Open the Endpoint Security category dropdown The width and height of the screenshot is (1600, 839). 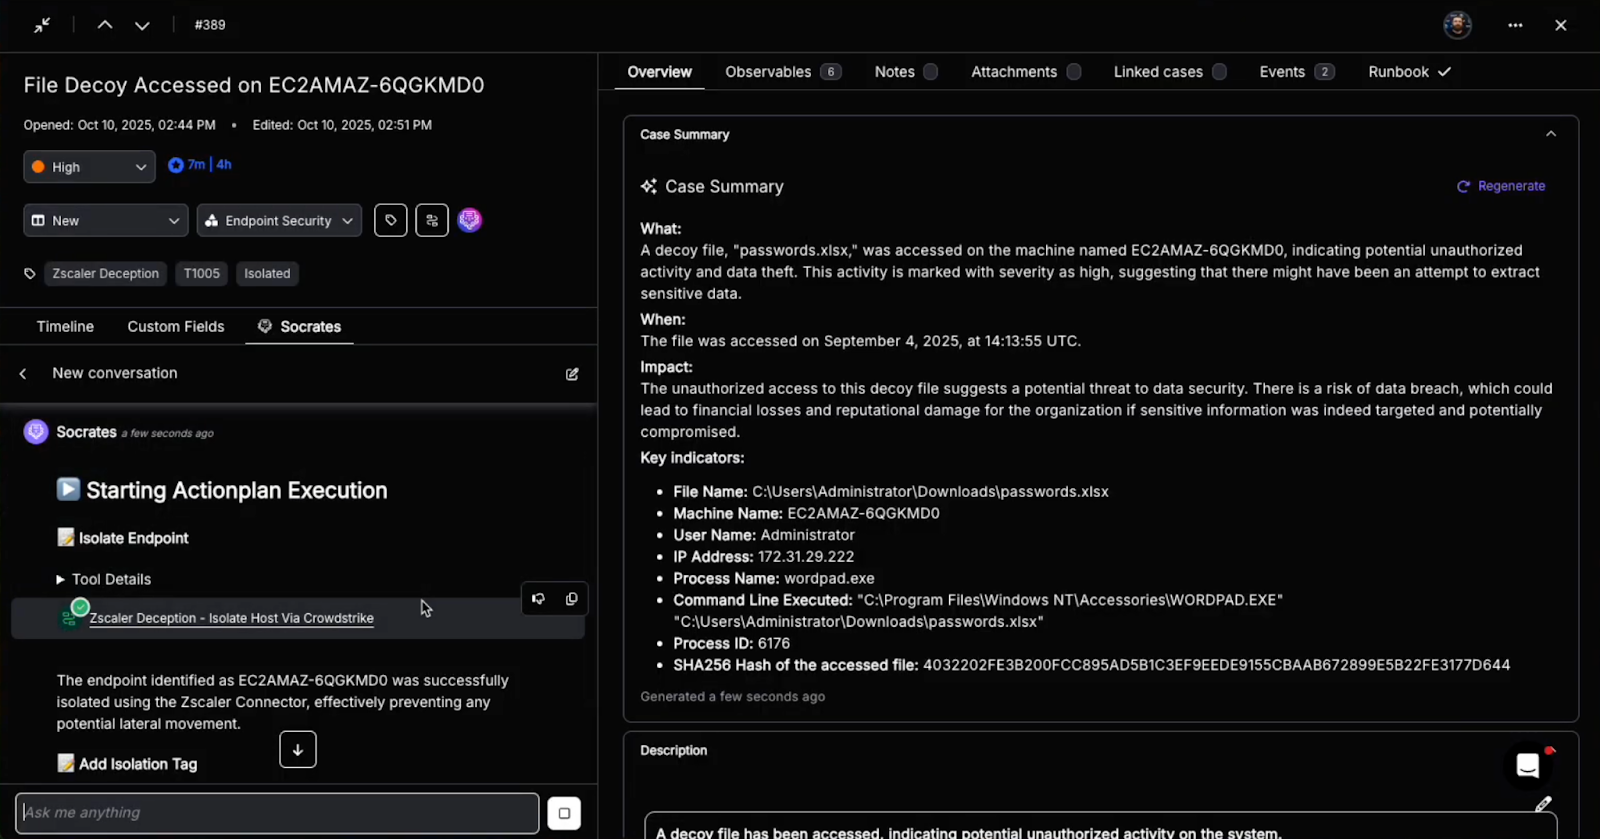pyautogui.click(x=279, y=221)
